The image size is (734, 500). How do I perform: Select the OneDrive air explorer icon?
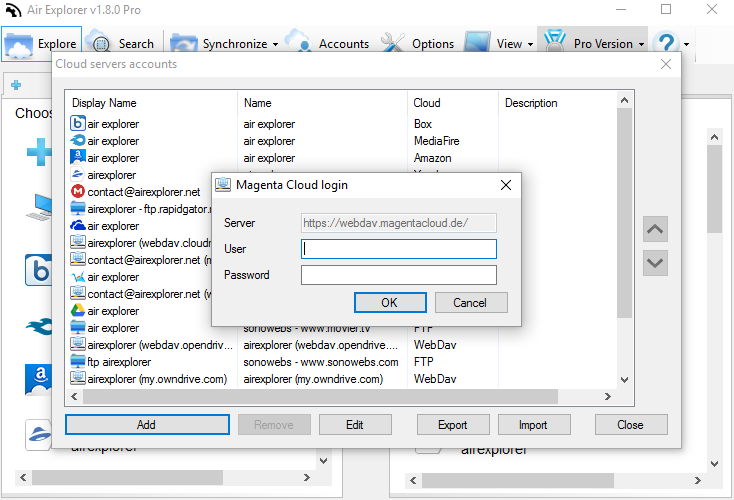(78, 226)
